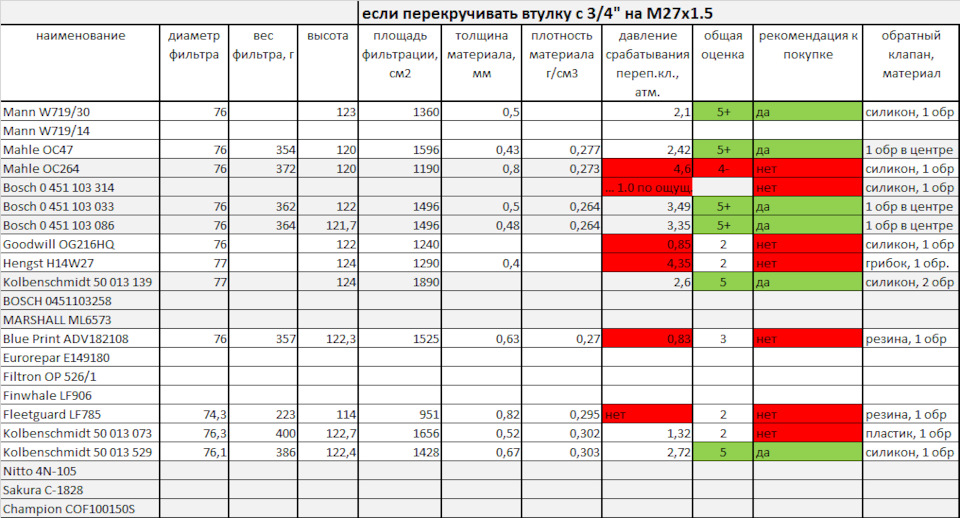960x518 pixels.
Task: Select the pressure value '2,72'
Action: click(647, 452)
